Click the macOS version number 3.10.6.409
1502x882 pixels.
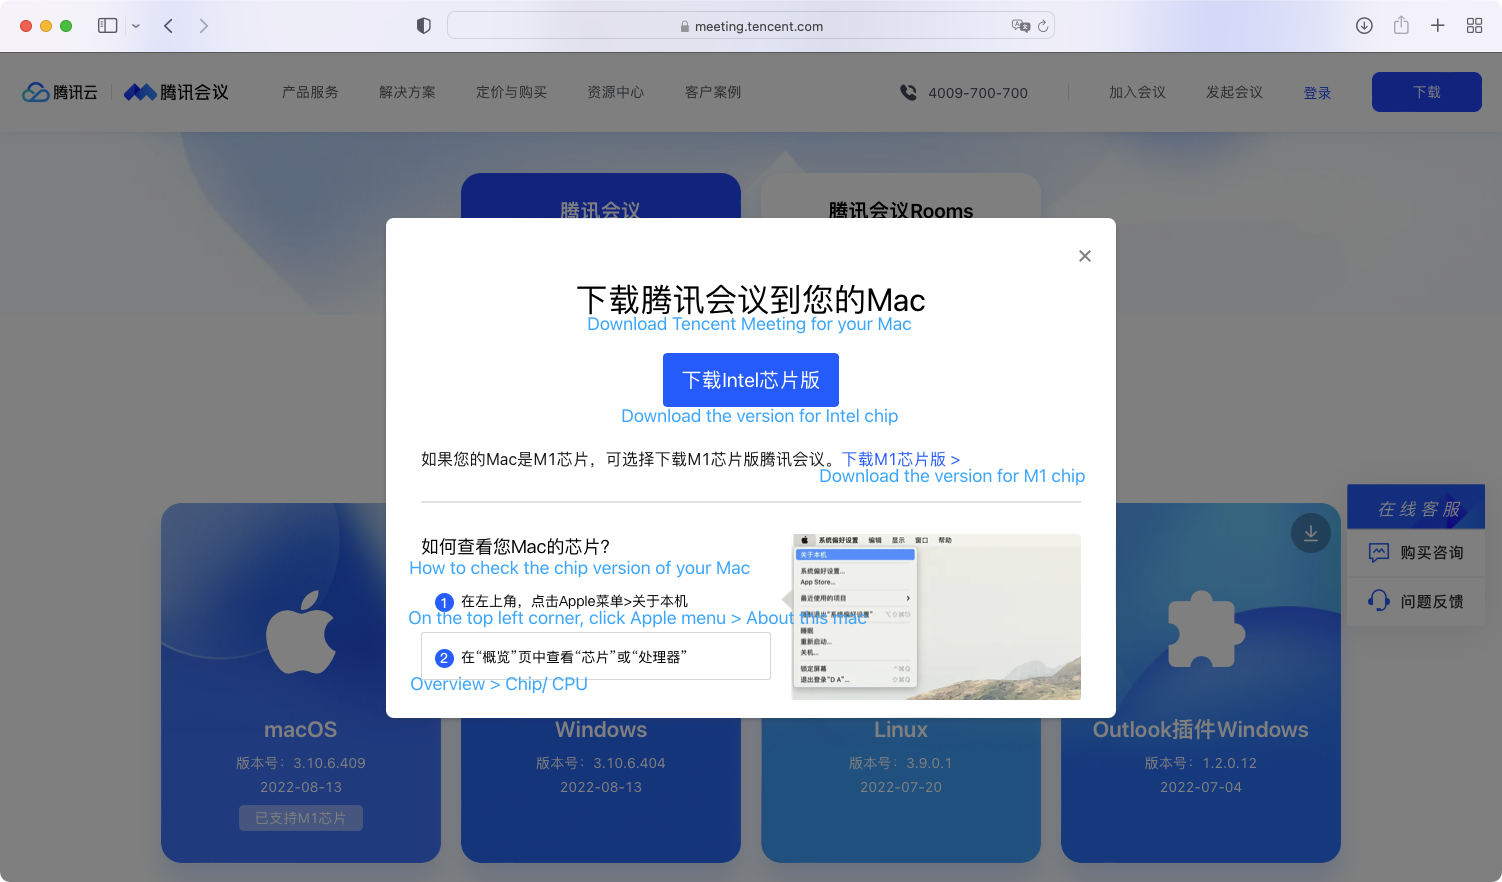click(x=329, y=763)
